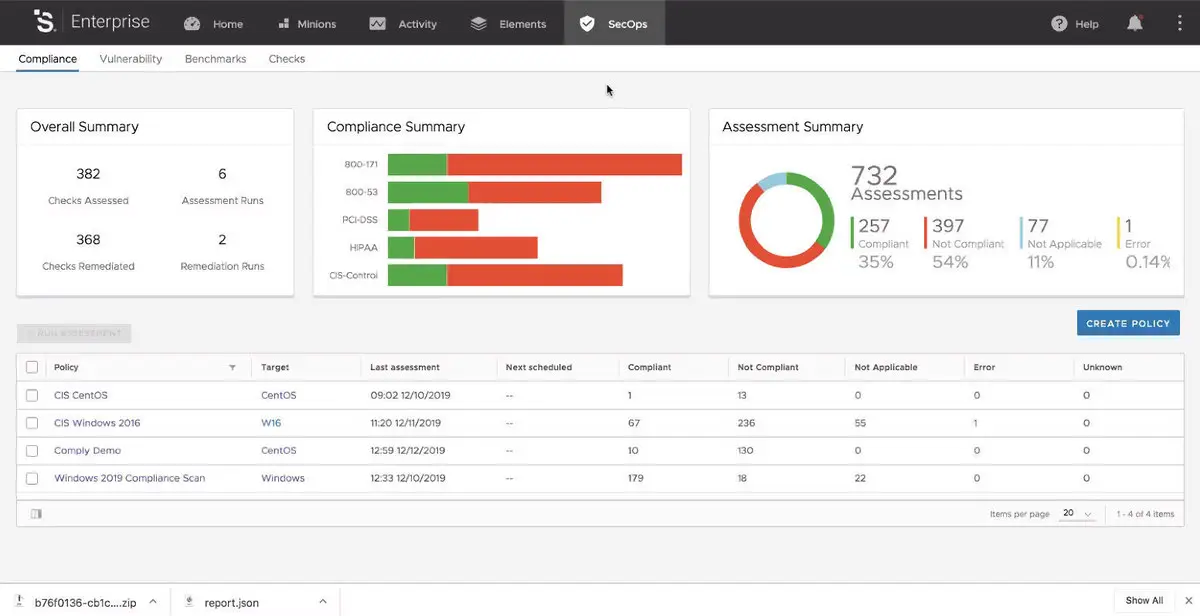Open the notifications bell icon
This screenshot has height=616, width=1200.
pos(1135,23)
